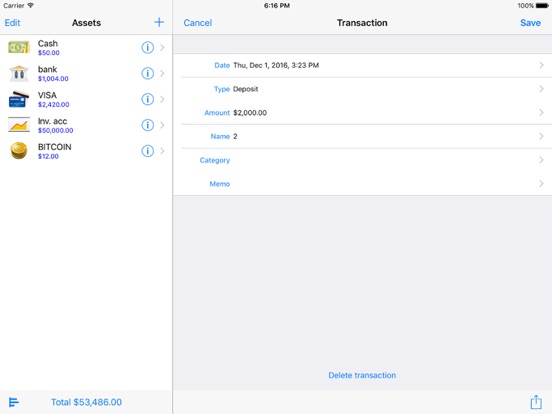
Task: Expand BITCOIN account chevron
Action: [x=162, y=151]
